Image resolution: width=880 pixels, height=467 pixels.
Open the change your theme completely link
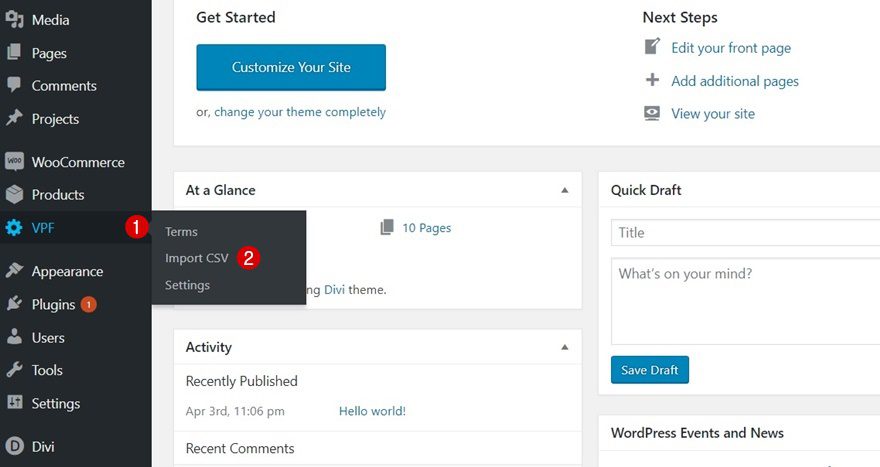tap(299, 112)
